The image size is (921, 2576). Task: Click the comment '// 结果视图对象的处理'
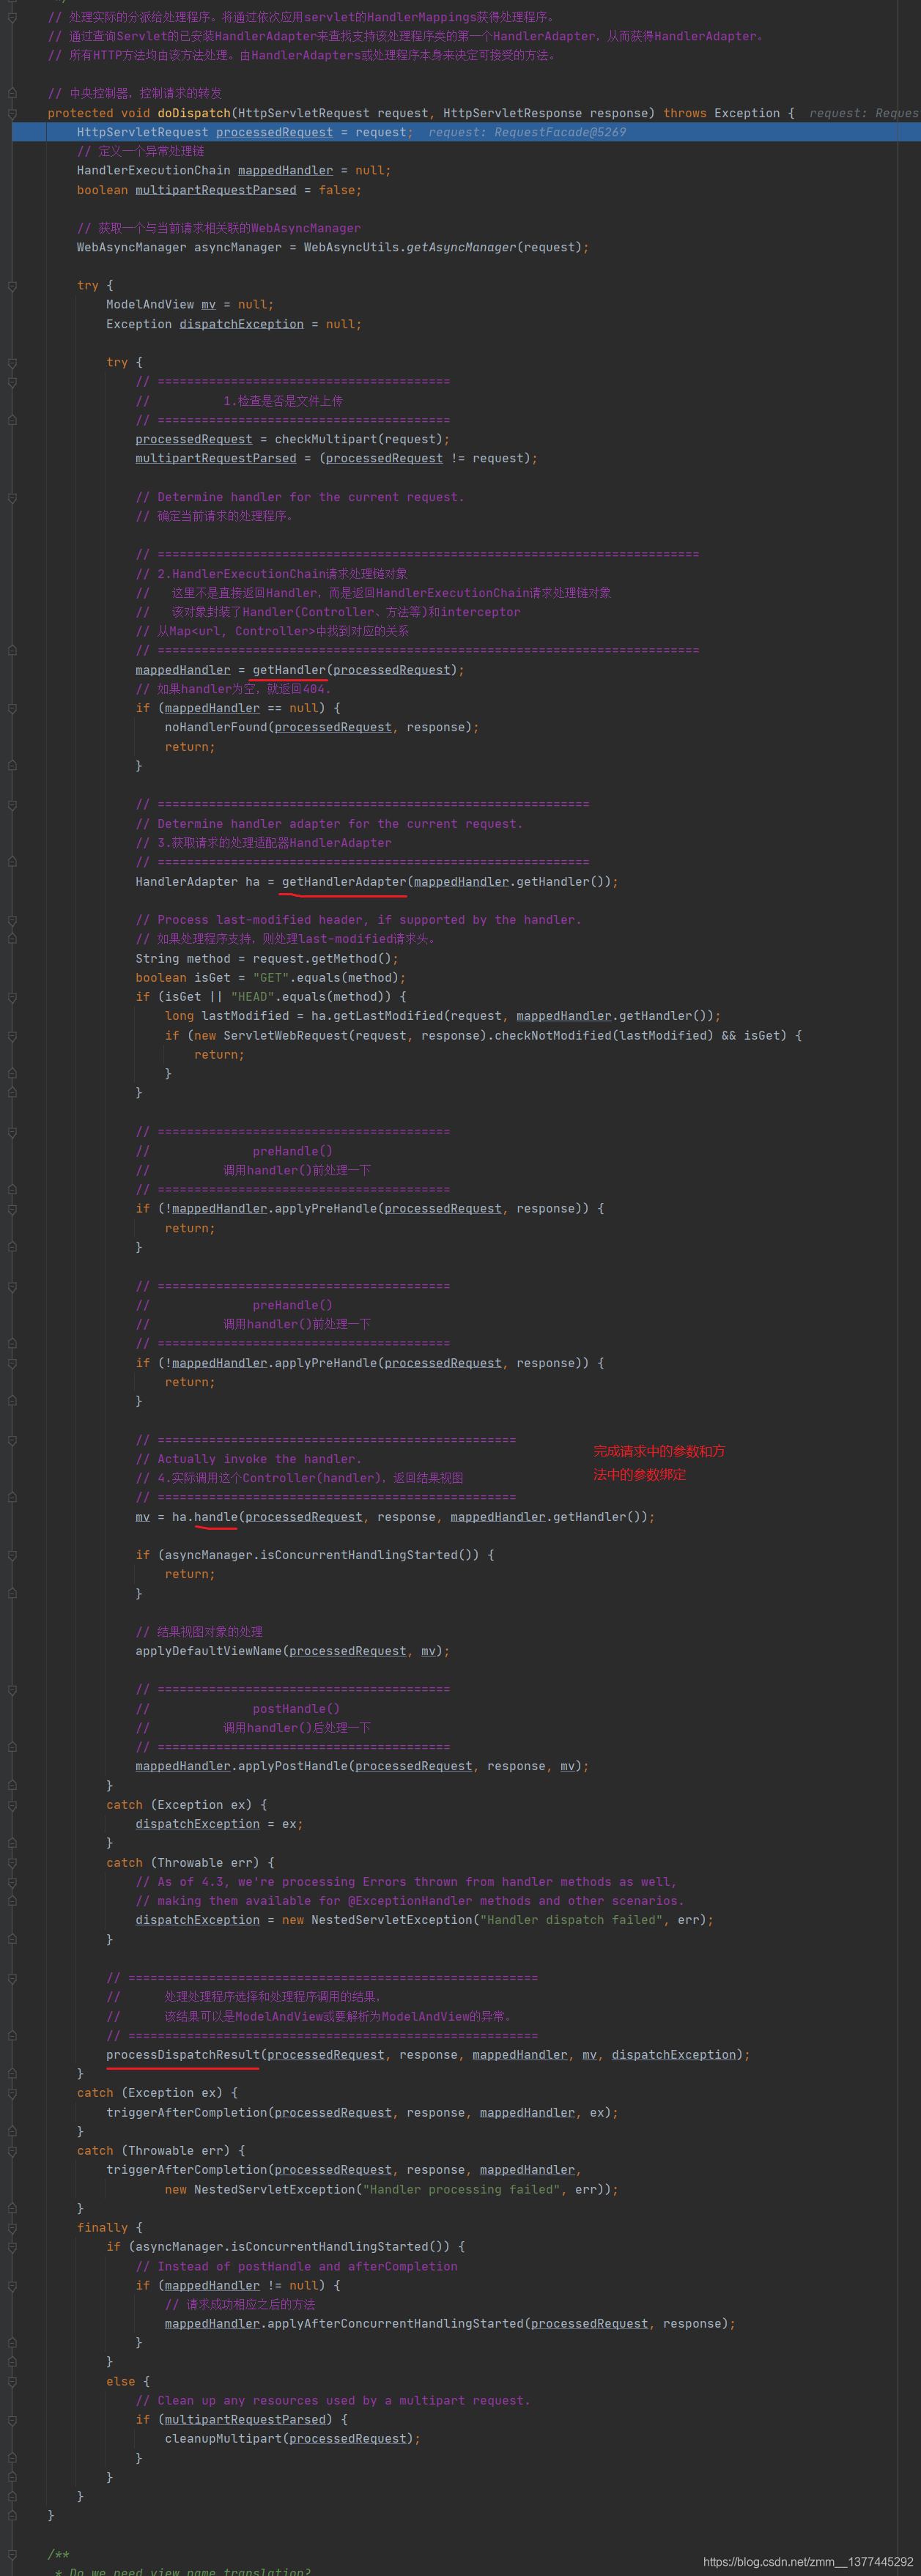pos(199,1632)
